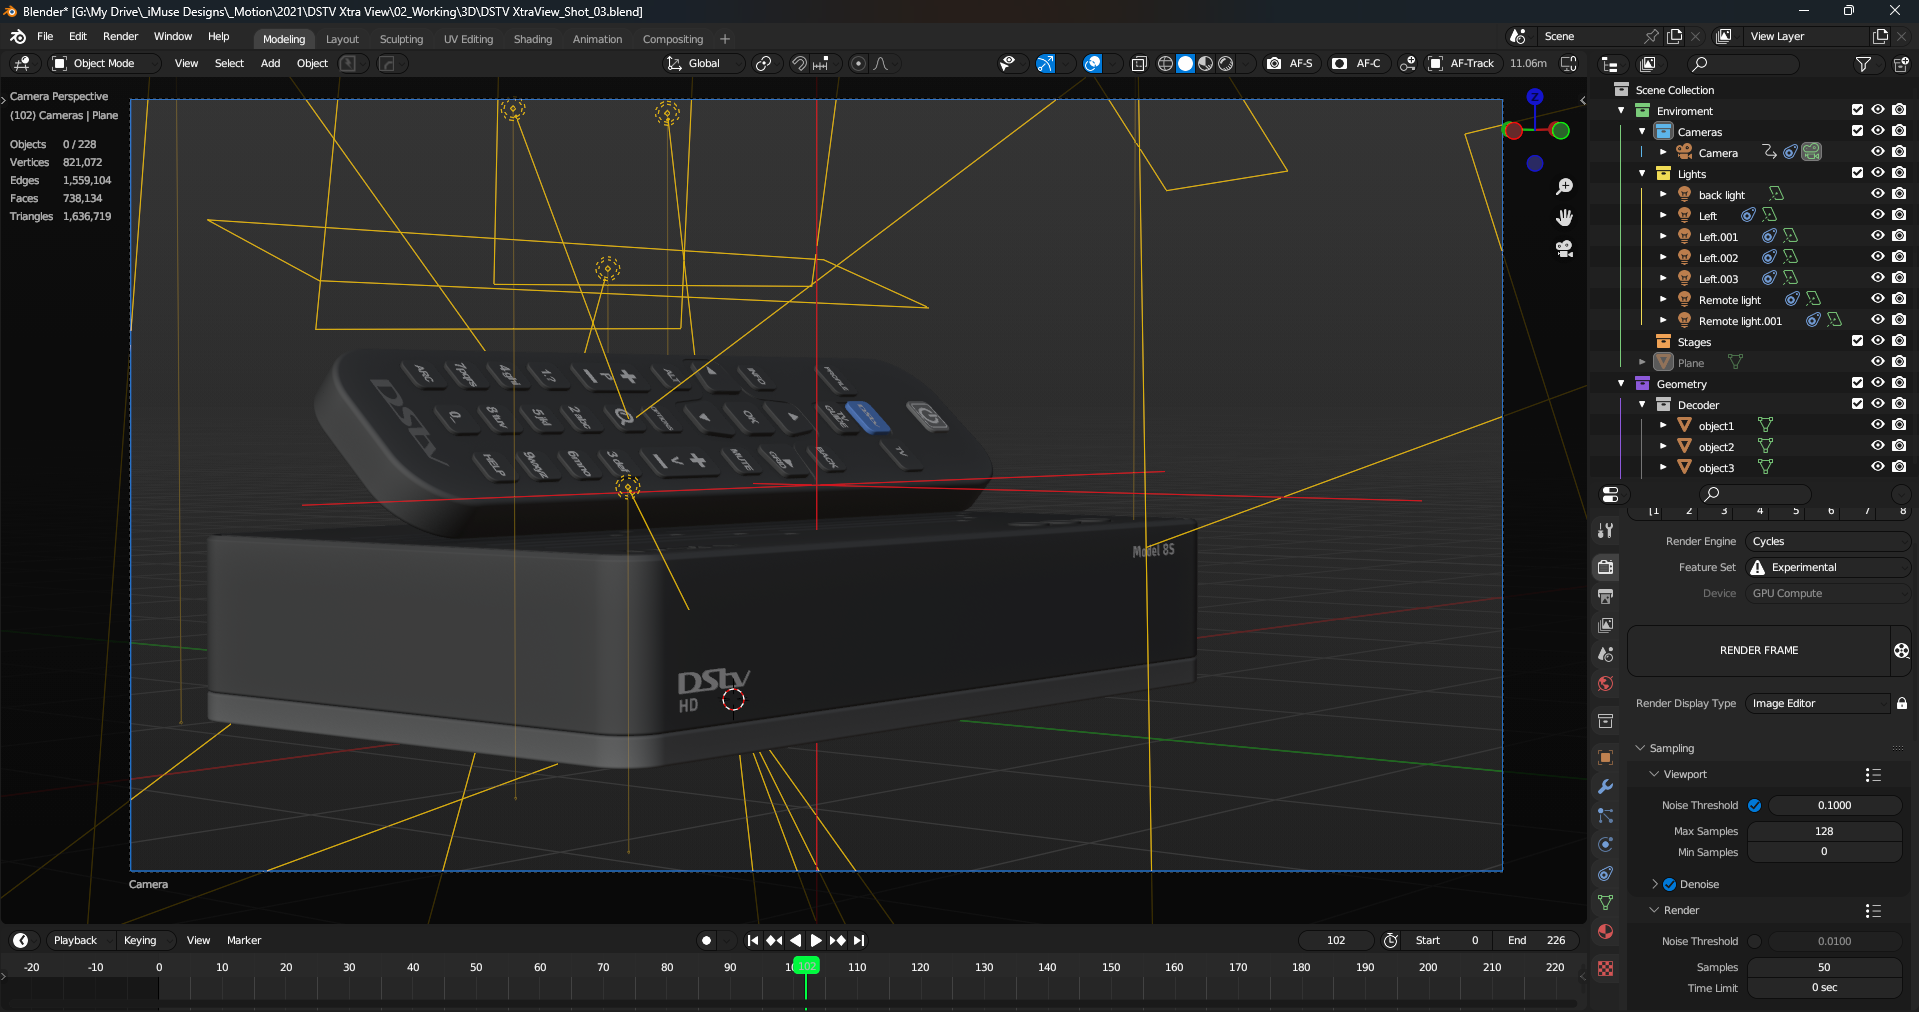
Task: Disable Camera in renders icon
Action: (x=1899, y=152)
